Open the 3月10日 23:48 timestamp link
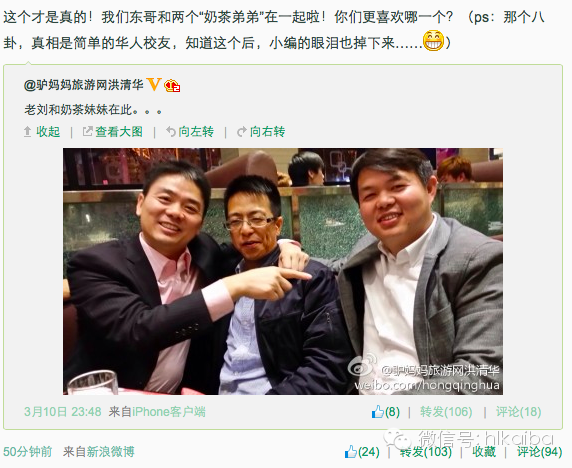 pyautogui.click(x=62, y=412)
